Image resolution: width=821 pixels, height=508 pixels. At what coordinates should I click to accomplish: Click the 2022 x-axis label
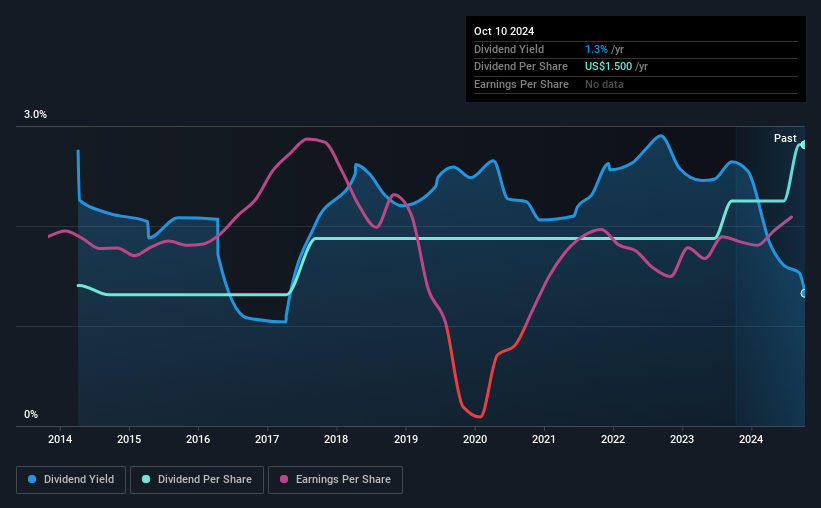point(613,439)
